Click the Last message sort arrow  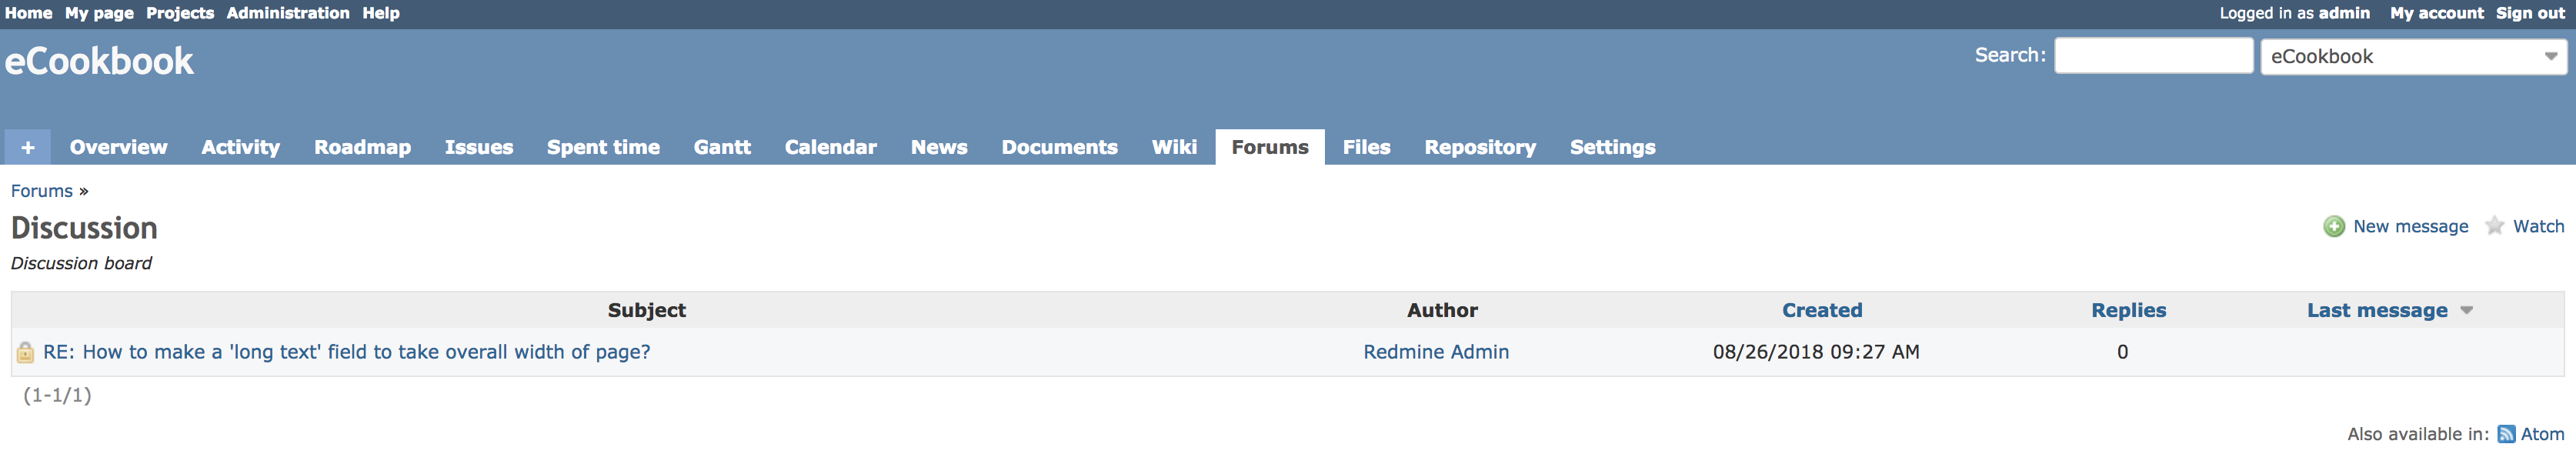coord(2466,310)
